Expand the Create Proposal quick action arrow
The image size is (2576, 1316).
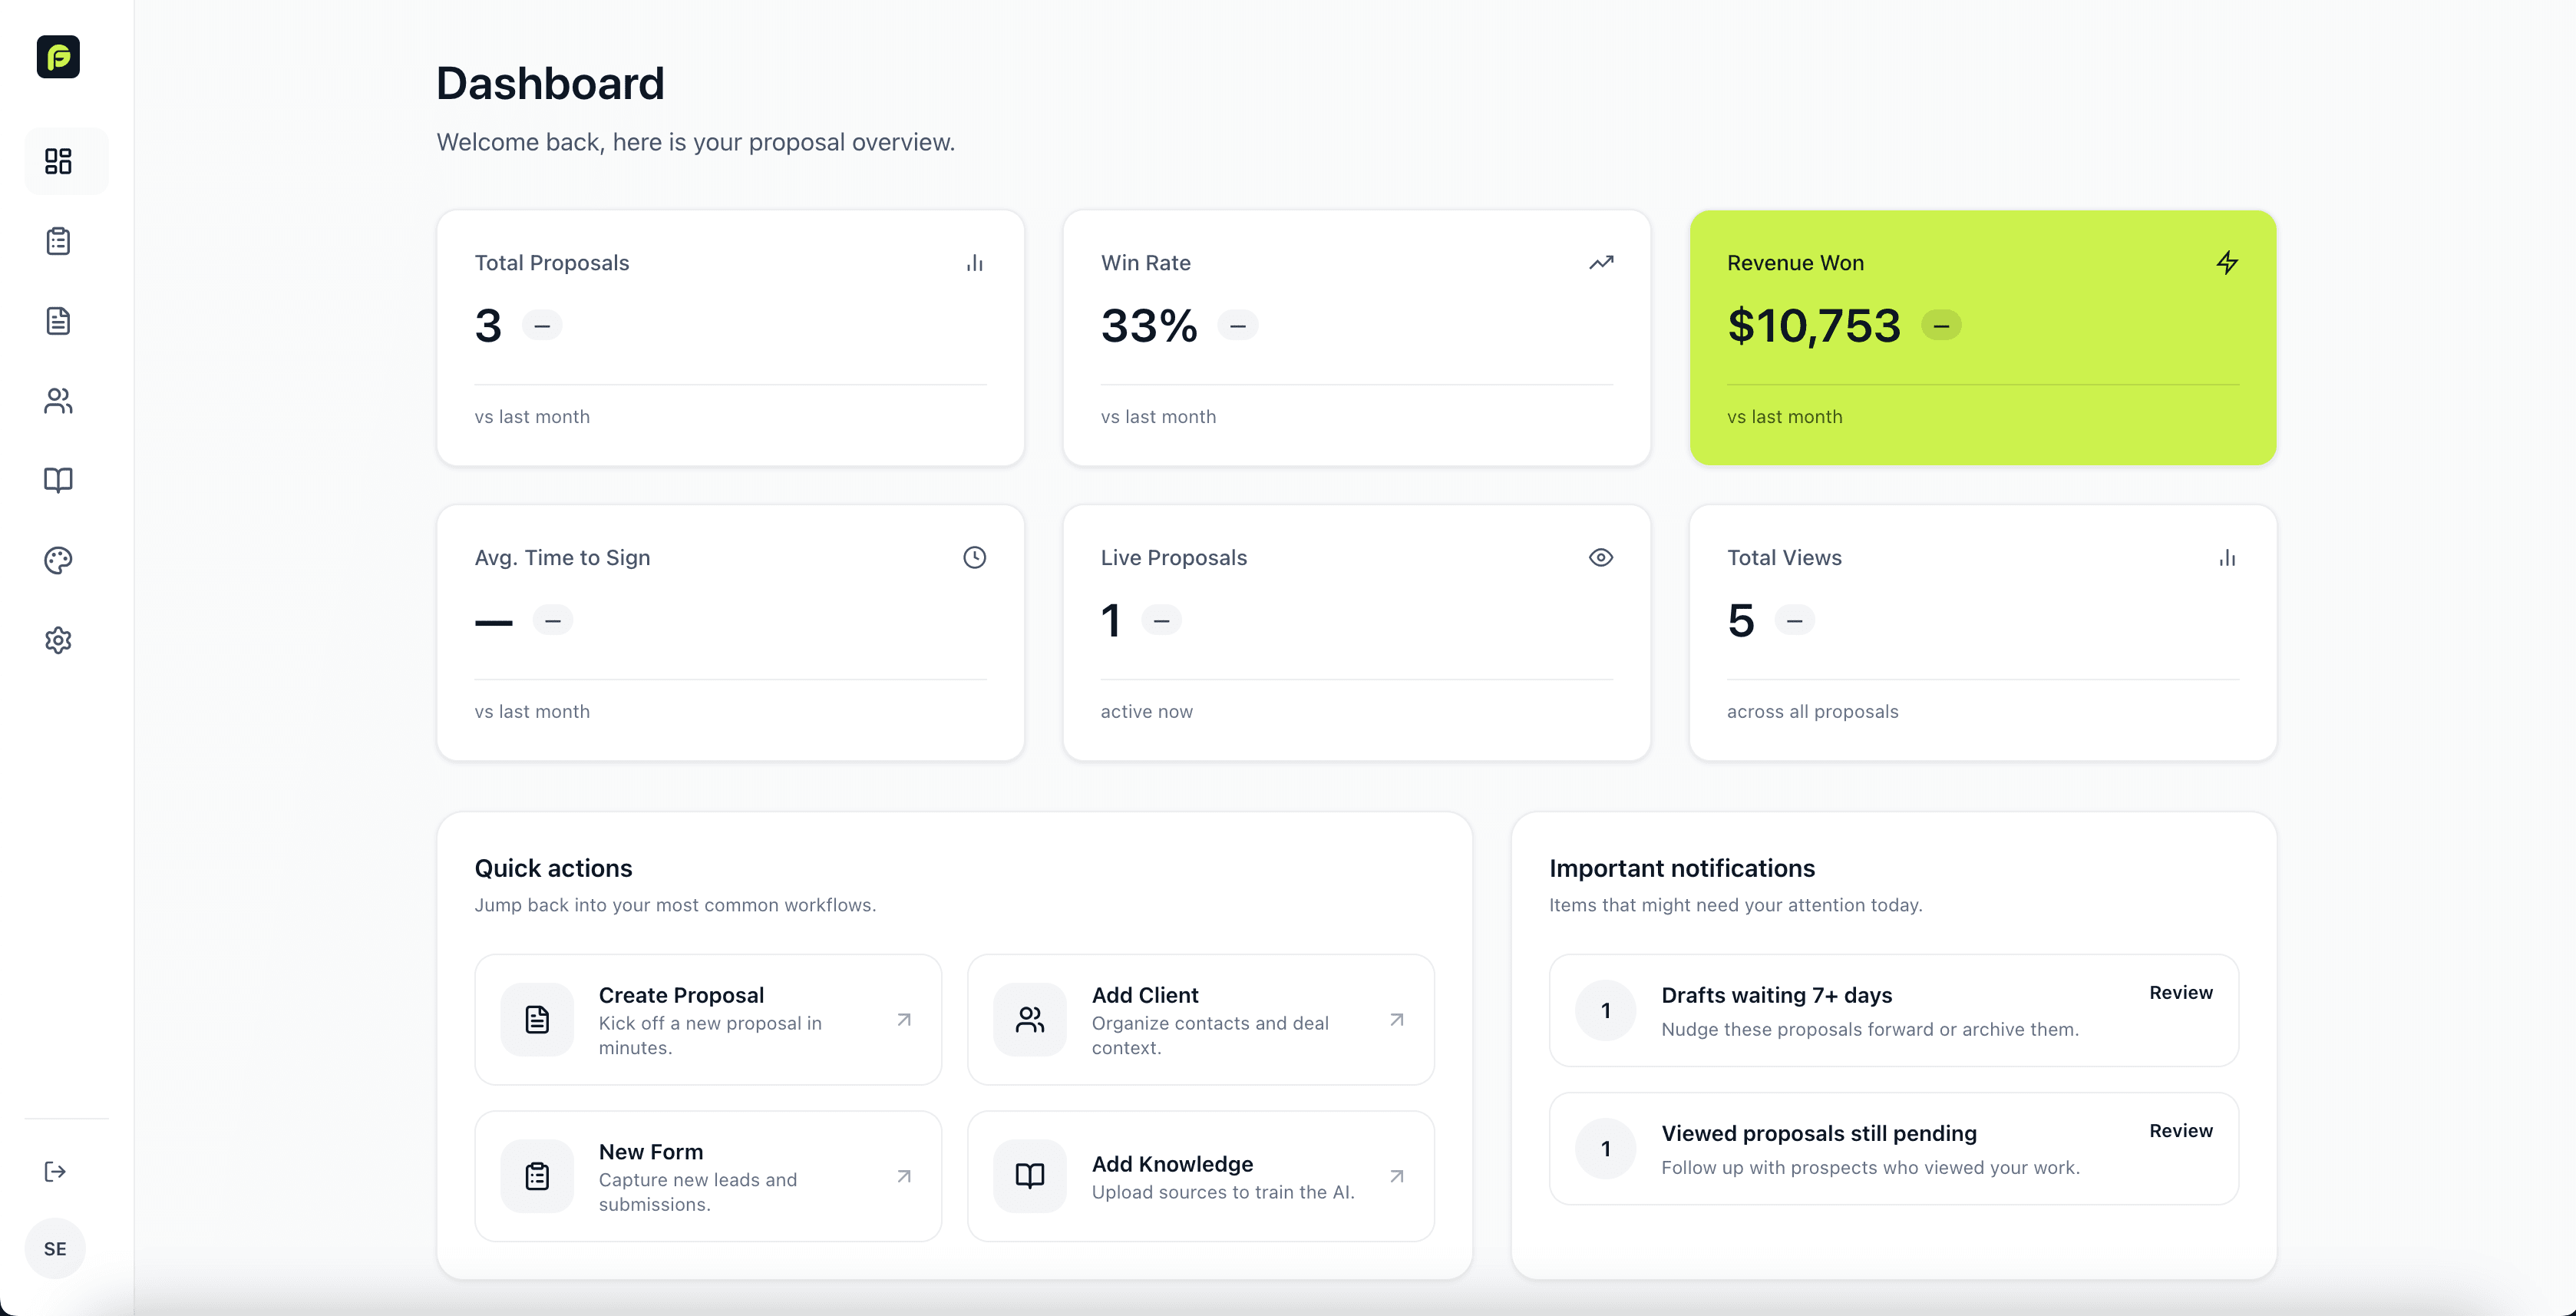tap(905, 1019)
